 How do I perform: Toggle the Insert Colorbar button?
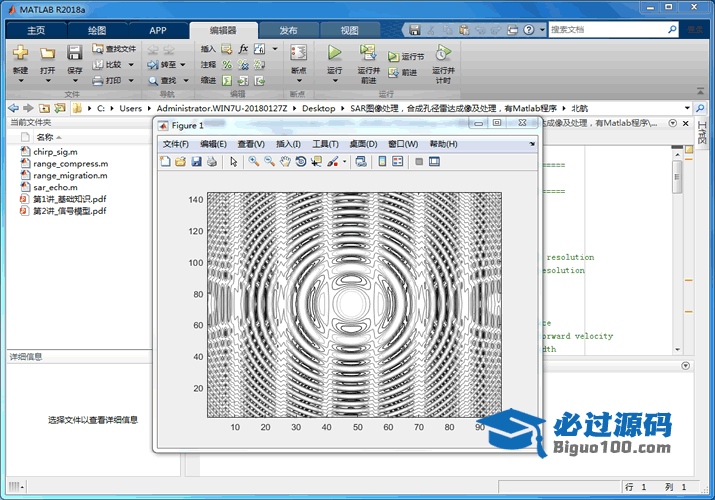click(x=382, y=161)
